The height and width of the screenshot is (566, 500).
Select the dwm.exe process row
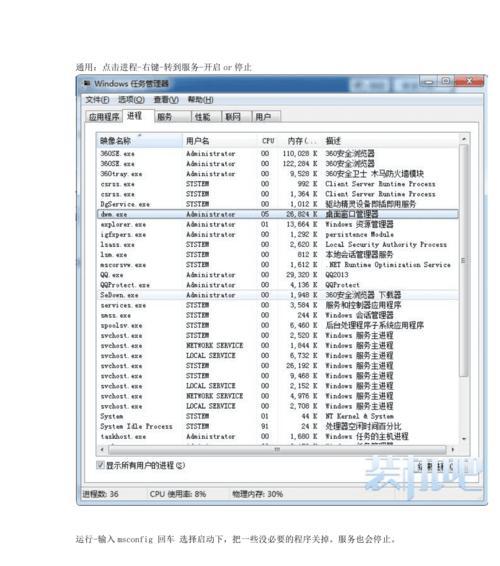pyautogui.click(x=278, y=214)
